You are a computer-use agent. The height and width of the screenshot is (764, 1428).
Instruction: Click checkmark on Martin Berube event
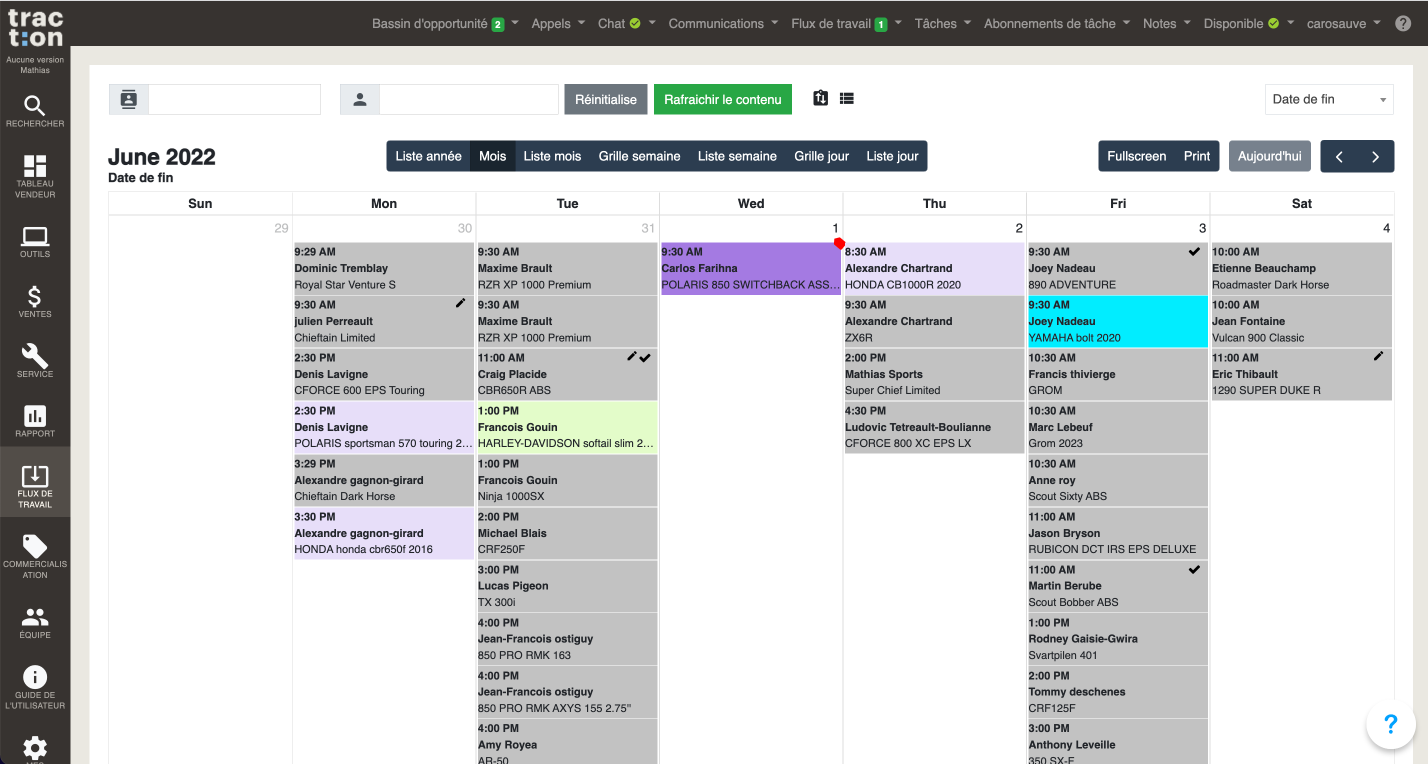pyautogui.click(x=1194, y=569)
